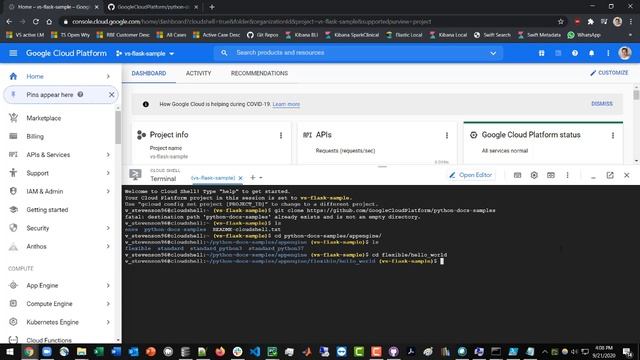Select the vs-flask-sample terminal tab
Screen dimensions: 640x360
[213, 178]
